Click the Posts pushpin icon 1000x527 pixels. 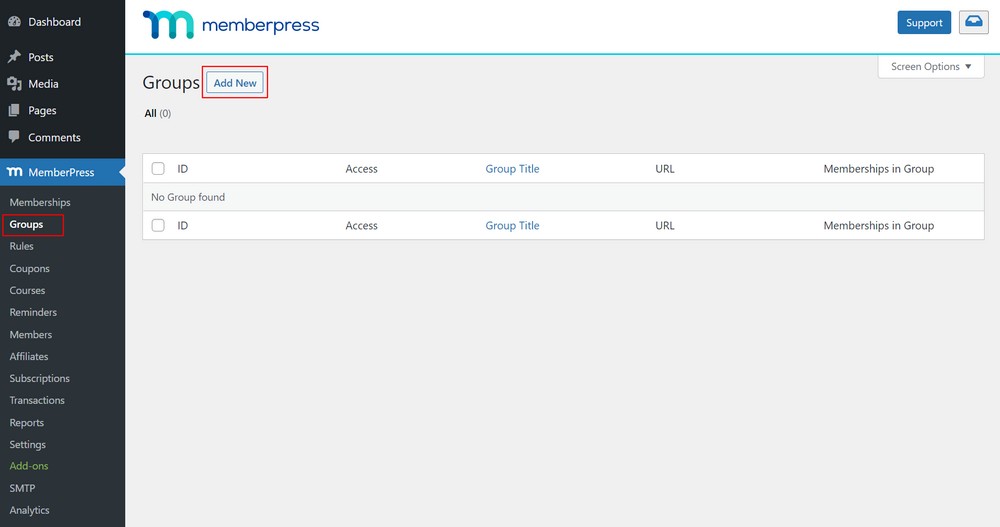(14, 57)
